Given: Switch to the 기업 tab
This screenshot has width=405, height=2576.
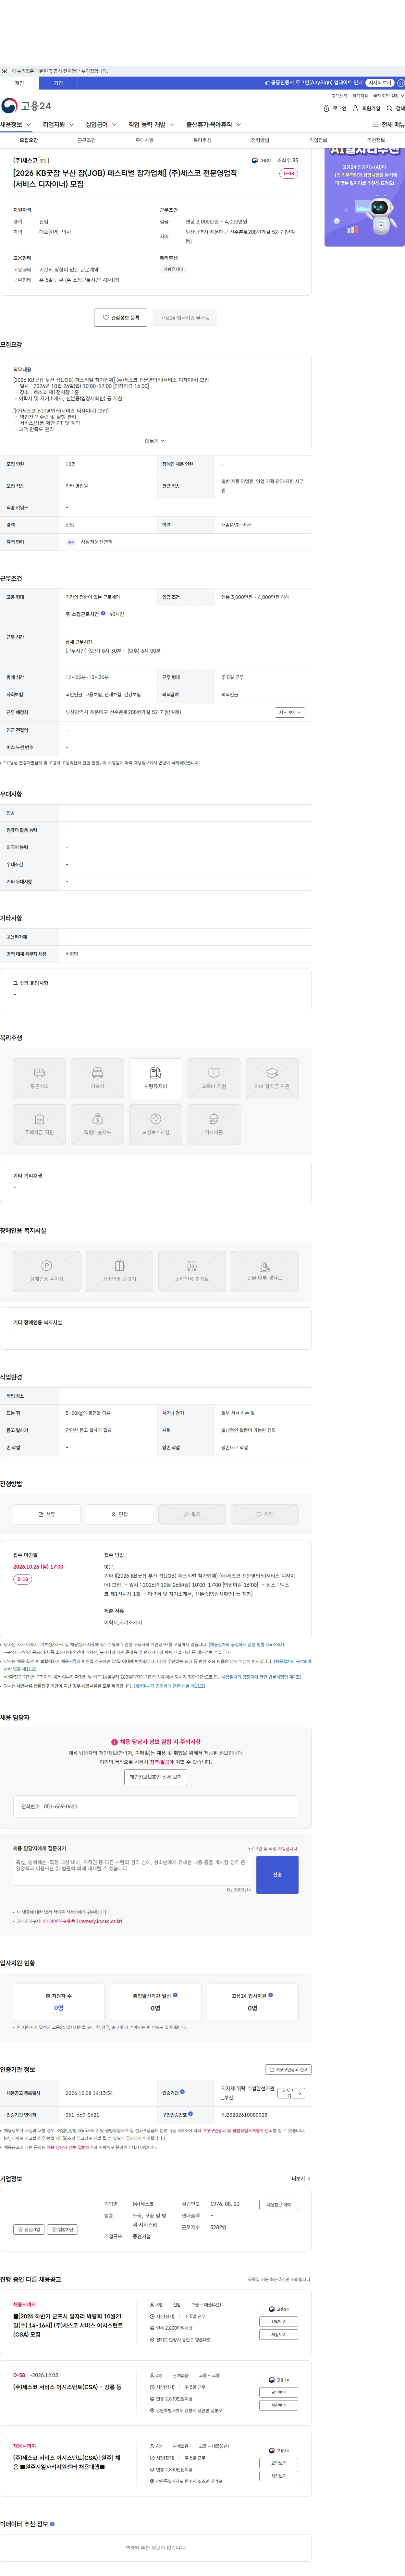Looking at the screenshot, I should point(58,83).
